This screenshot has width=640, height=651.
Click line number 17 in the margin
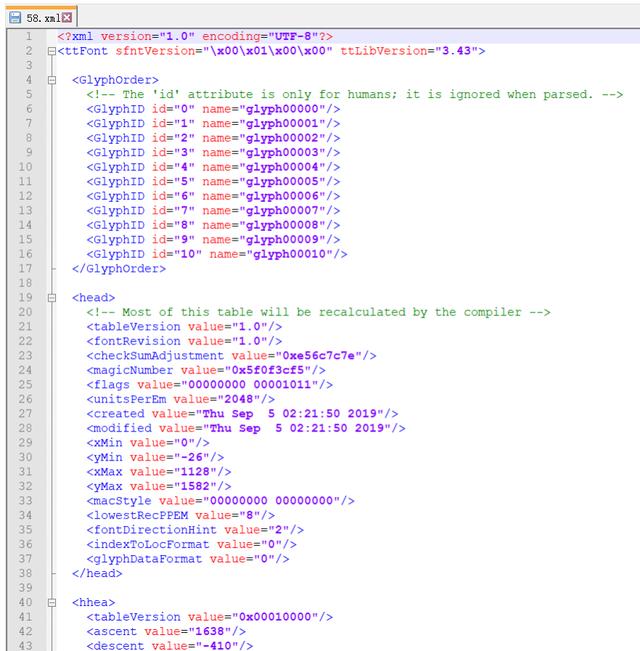25,269
